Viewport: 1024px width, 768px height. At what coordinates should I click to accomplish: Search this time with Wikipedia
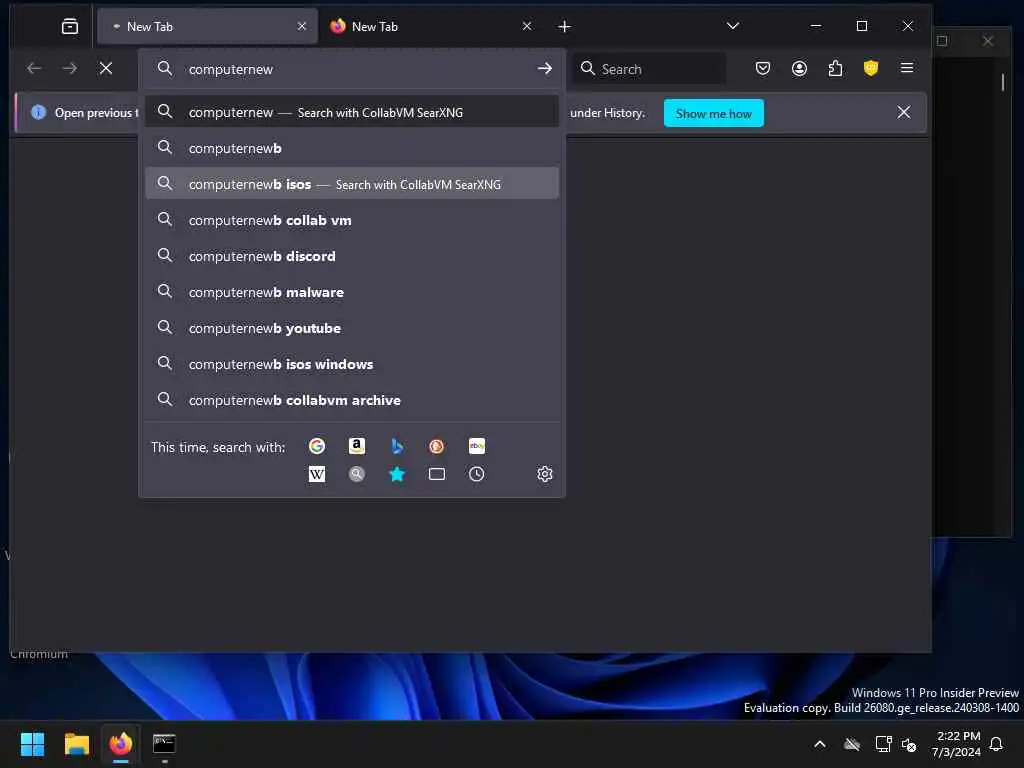317,474
